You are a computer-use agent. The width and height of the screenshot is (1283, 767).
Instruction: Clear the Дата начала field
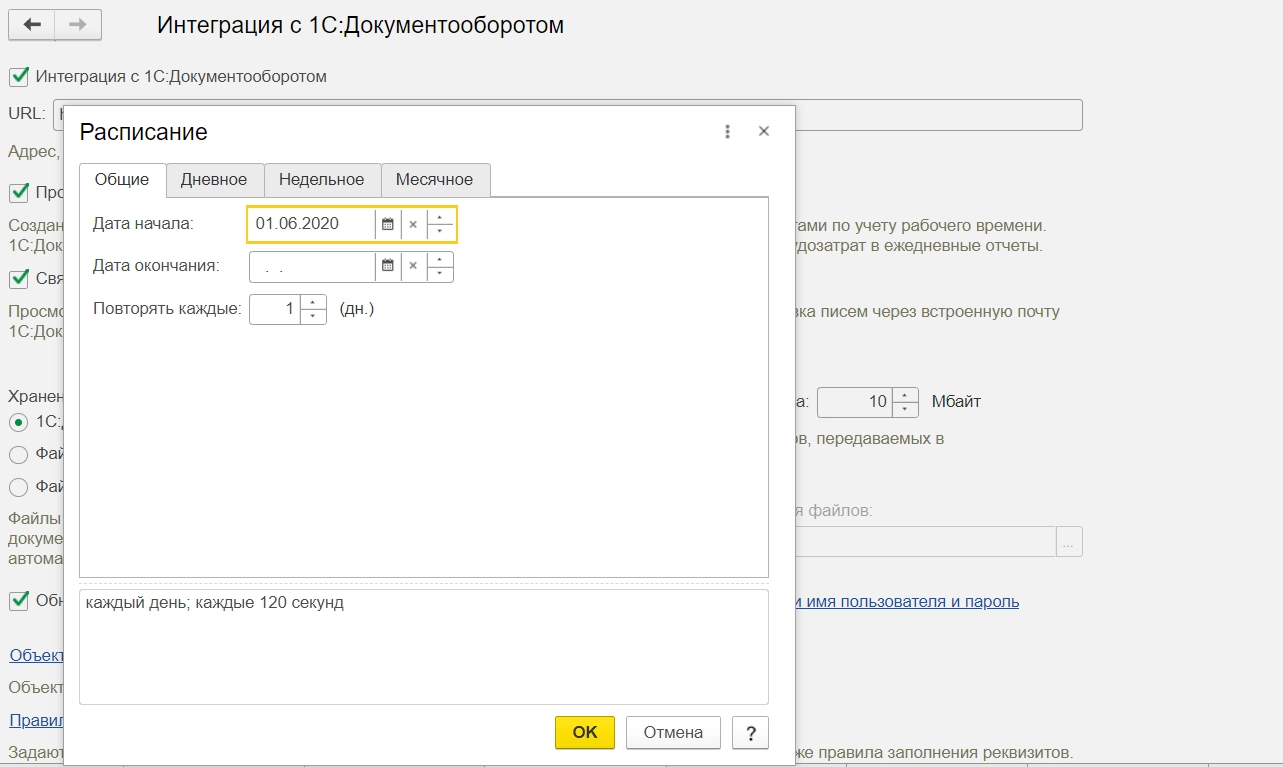413,224
